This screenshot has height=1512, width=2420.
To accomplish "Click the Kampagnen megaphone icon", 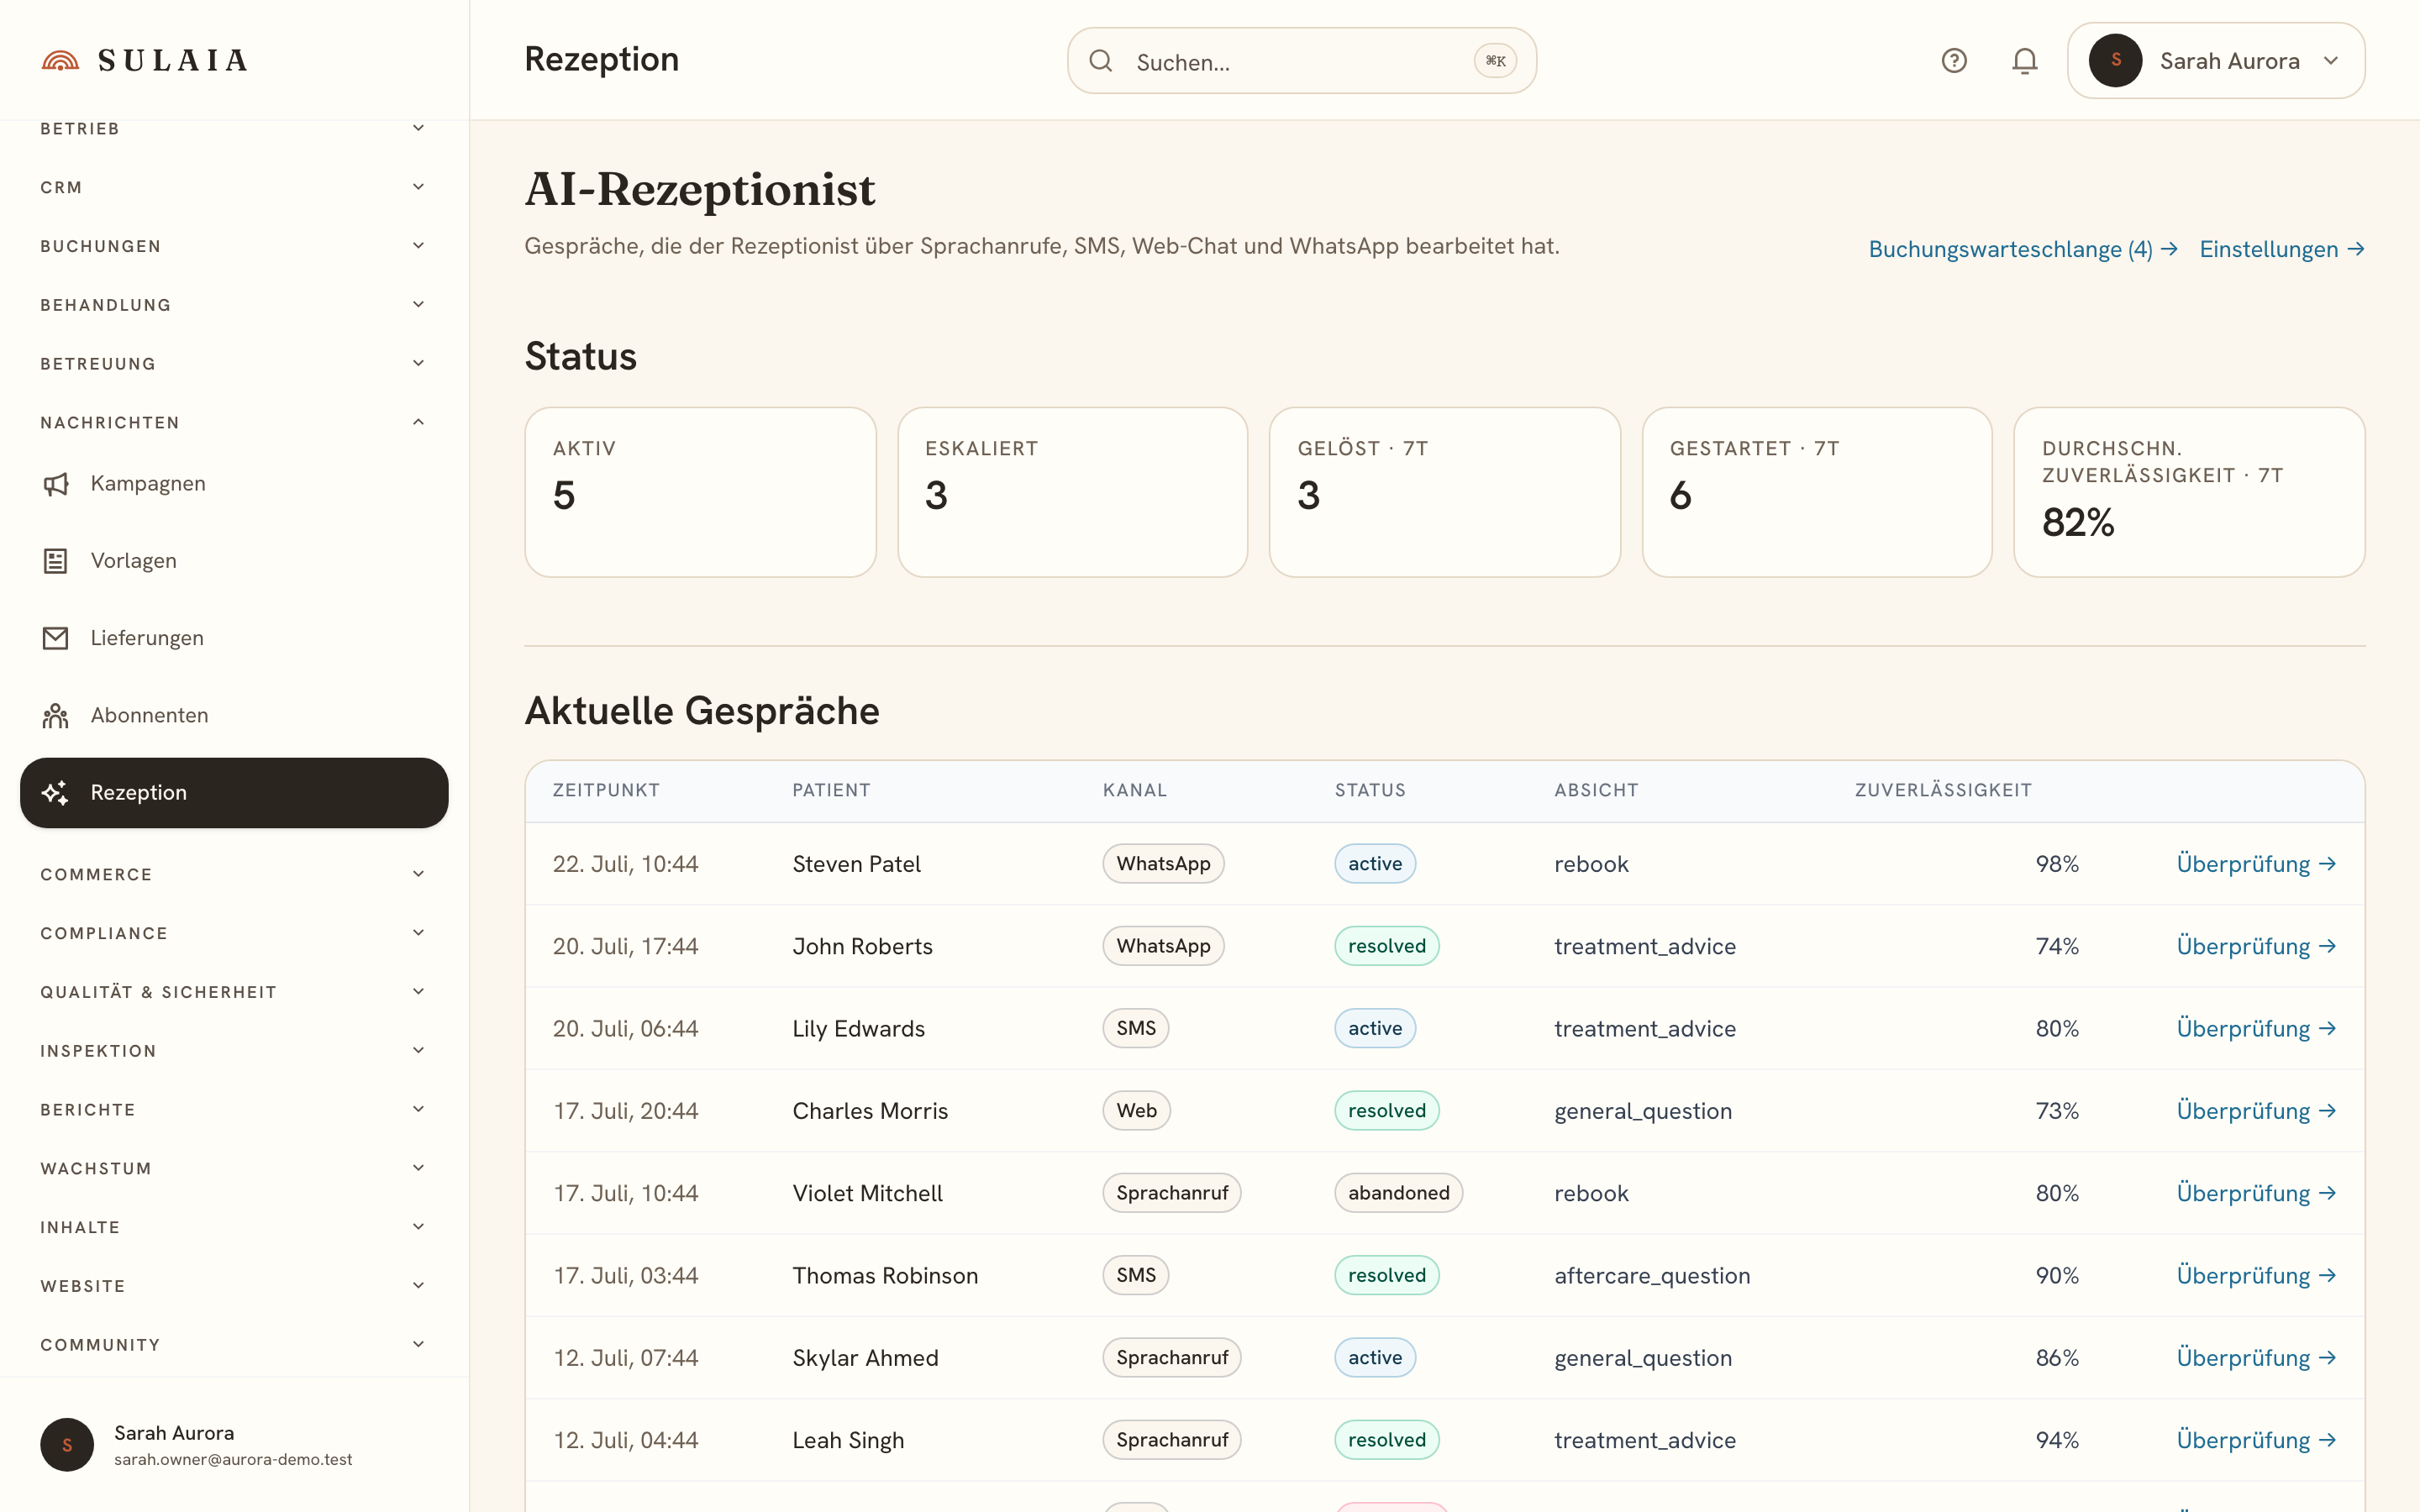I will (x=56, y=484).
